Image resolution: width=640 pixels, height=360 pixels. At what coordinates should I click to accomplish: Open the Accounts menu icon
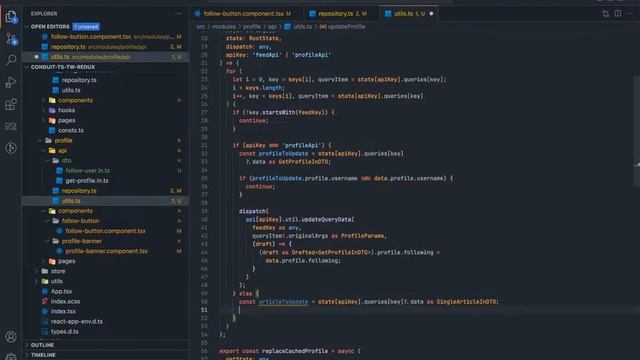click(x=11, y=337)
